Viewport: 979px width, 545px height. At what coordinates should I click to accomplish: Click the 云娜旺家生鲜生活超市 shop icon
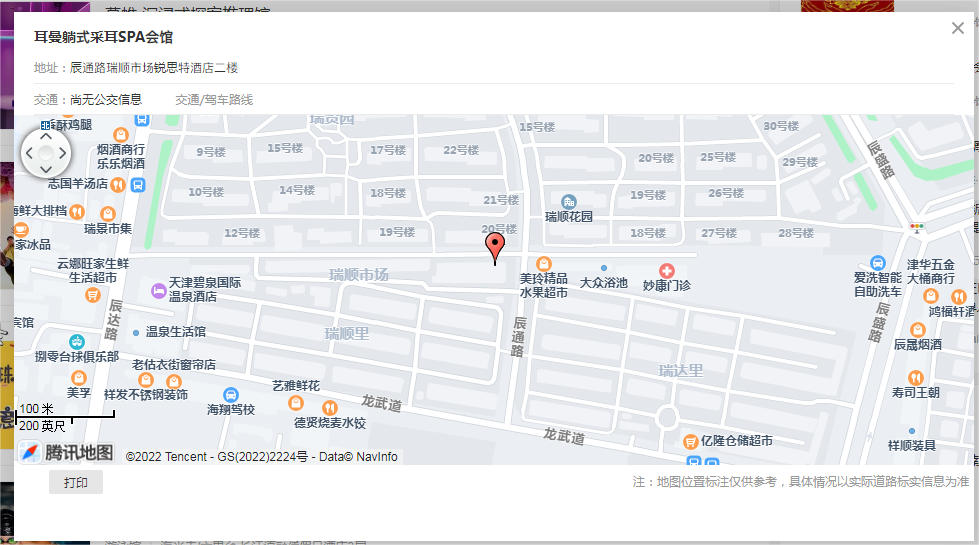tap(93, 294)
